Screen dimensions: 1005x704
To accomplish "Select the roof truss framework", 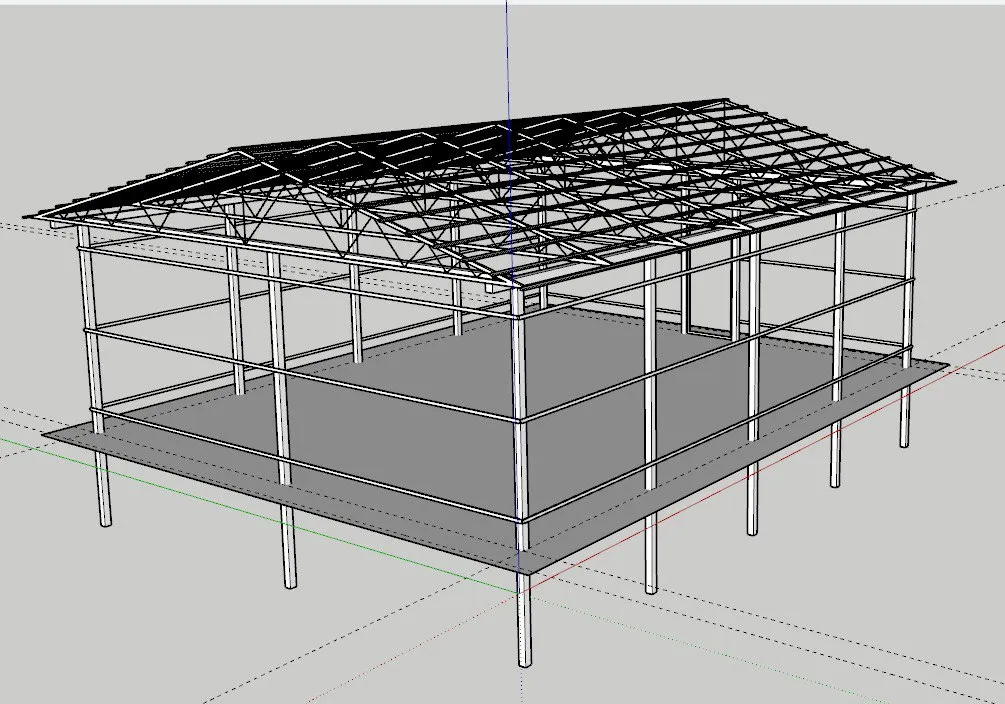I will pyautogui.click(x=490, y=192).
